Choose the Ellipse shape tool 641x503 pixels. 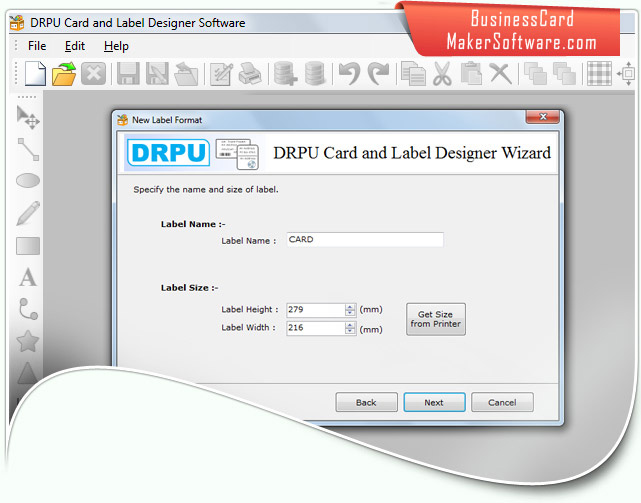(28, 180)
